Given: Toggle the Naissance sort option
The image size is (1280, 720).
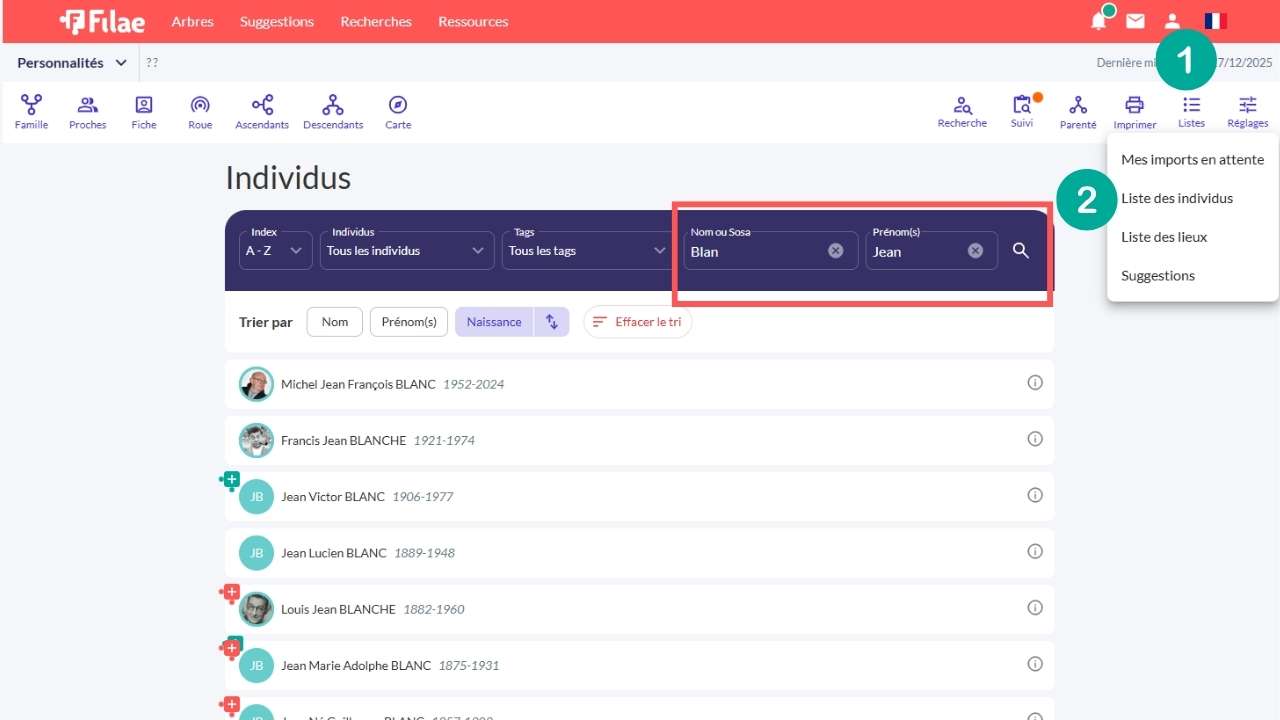Looking at the screenshot, I should pyautogui.click(x=494, y=322).
